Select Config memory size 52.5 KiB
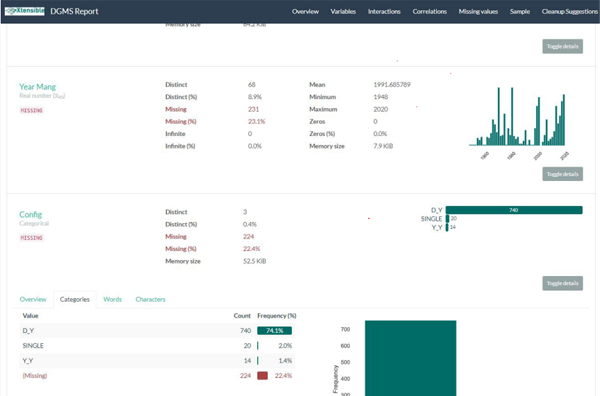600x396 pixels. [x=254, y=261]
